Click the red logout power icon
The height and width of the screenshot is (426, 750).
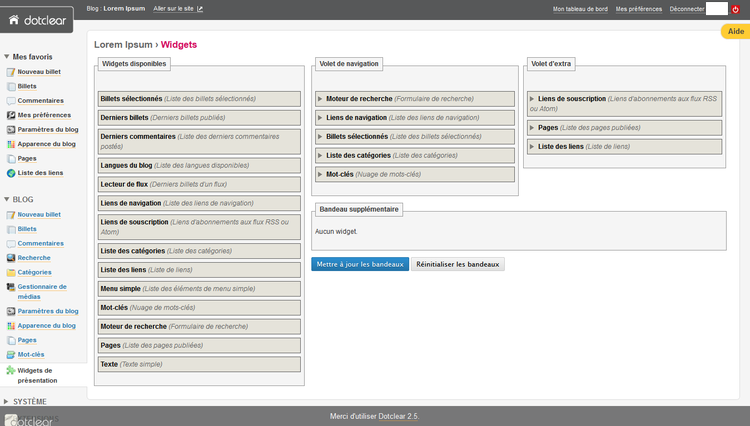(736, 9)
